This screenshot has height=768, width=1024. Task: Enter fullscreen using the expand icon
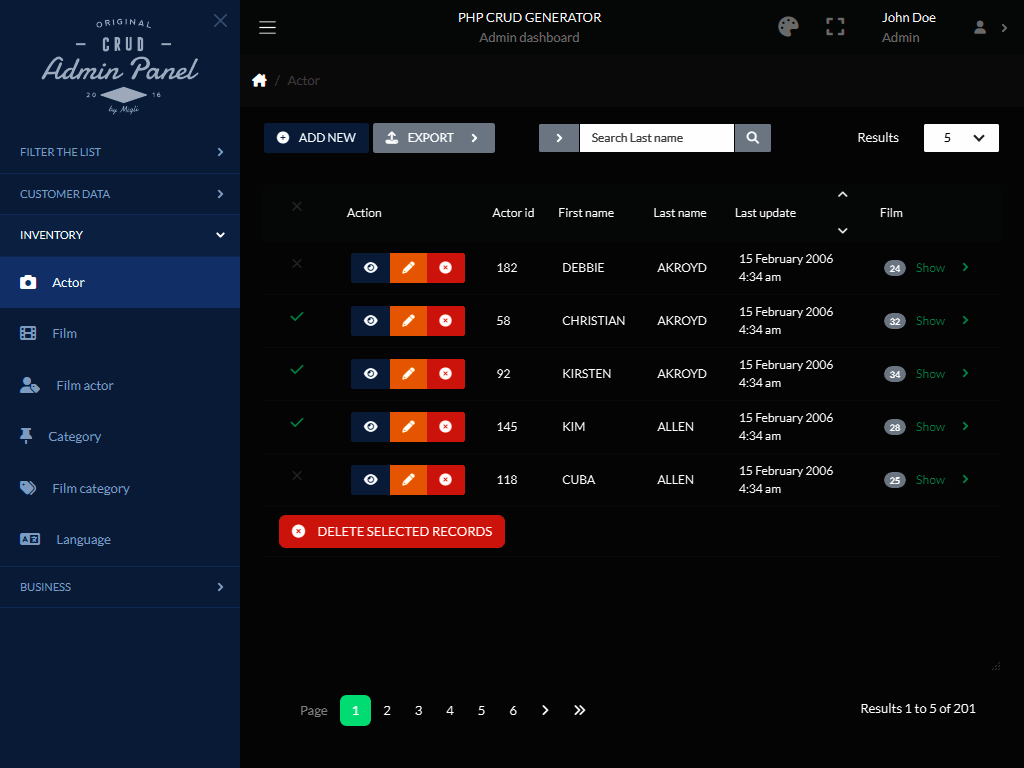click(x=835, y=27)
